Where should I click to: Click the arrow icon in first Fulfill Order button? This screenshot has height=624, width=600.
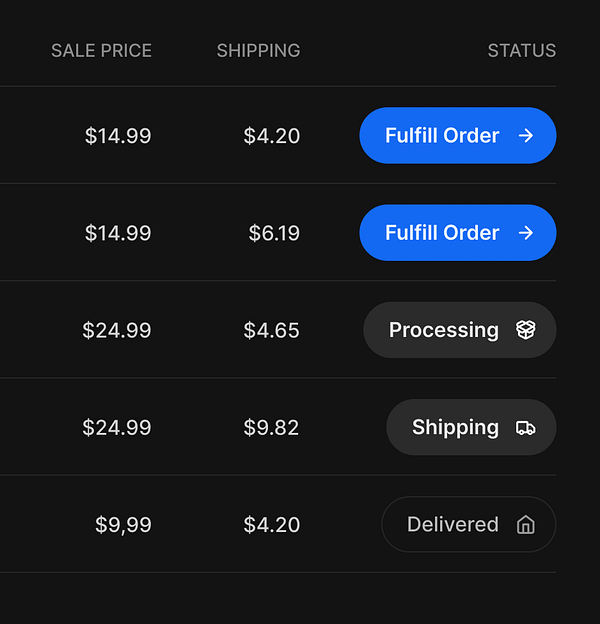526,136
